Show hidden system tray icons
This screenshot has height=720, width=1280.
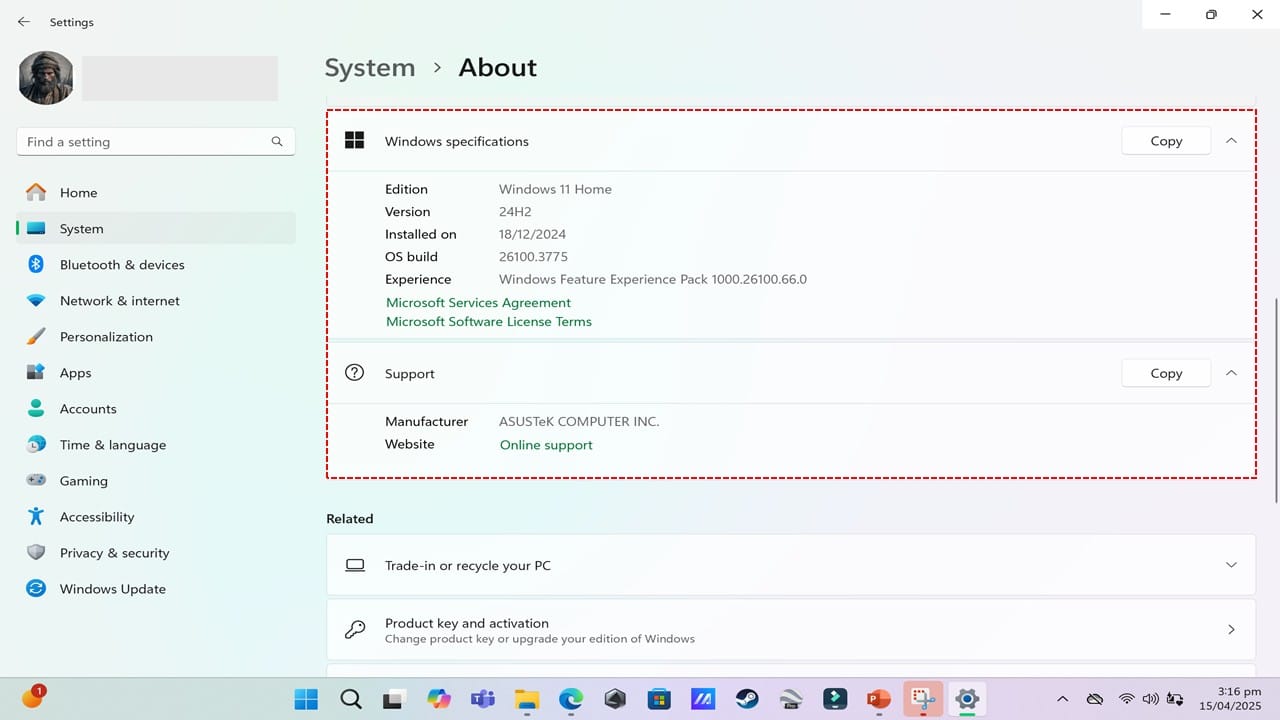1062,699
